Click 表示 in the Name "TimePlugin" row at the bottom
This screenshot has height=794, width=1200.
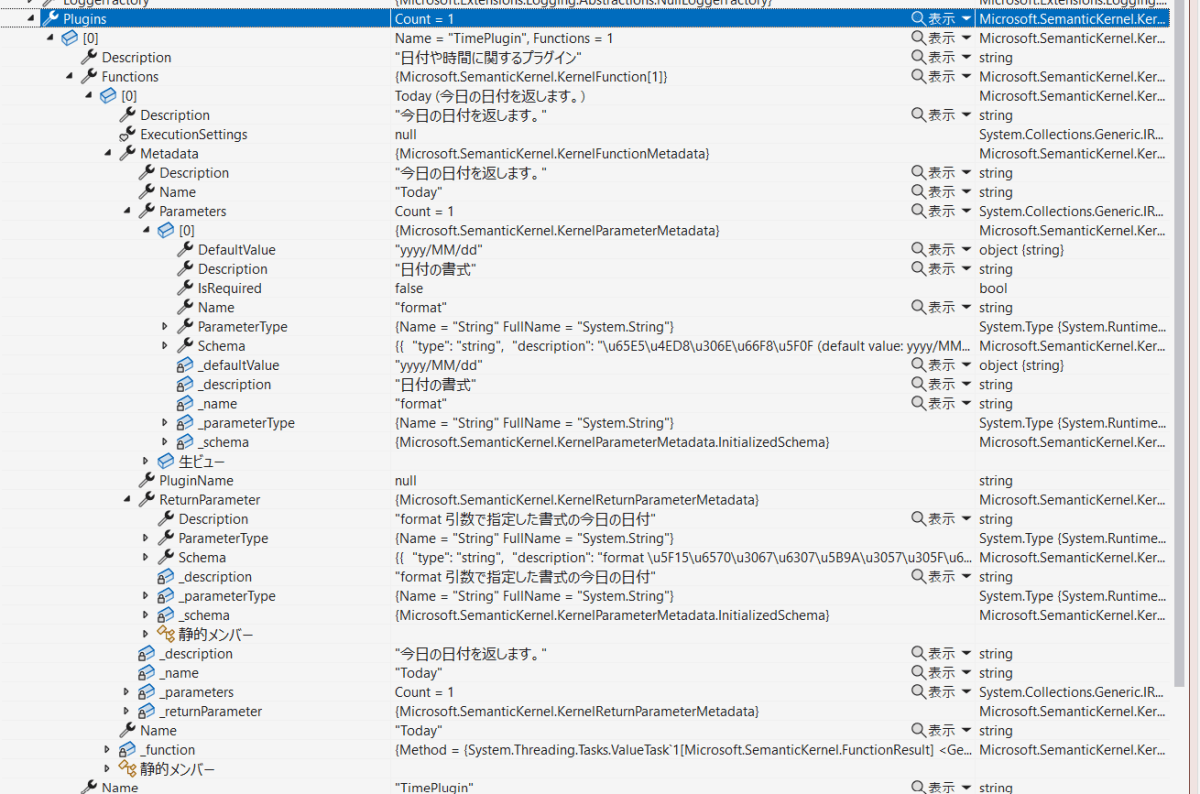[x=941, y=788]
